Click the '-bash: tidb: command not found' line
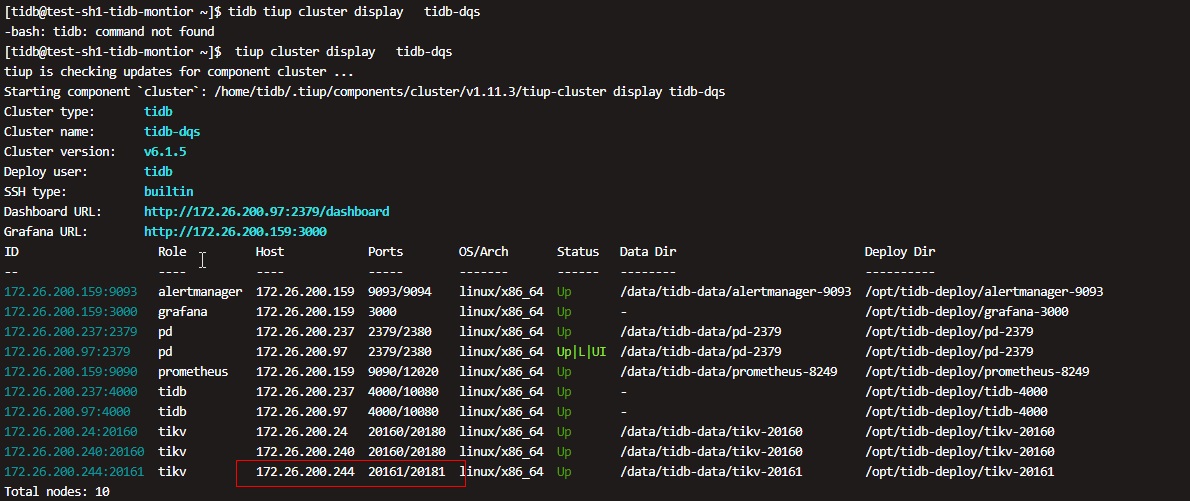 (109, 32)
